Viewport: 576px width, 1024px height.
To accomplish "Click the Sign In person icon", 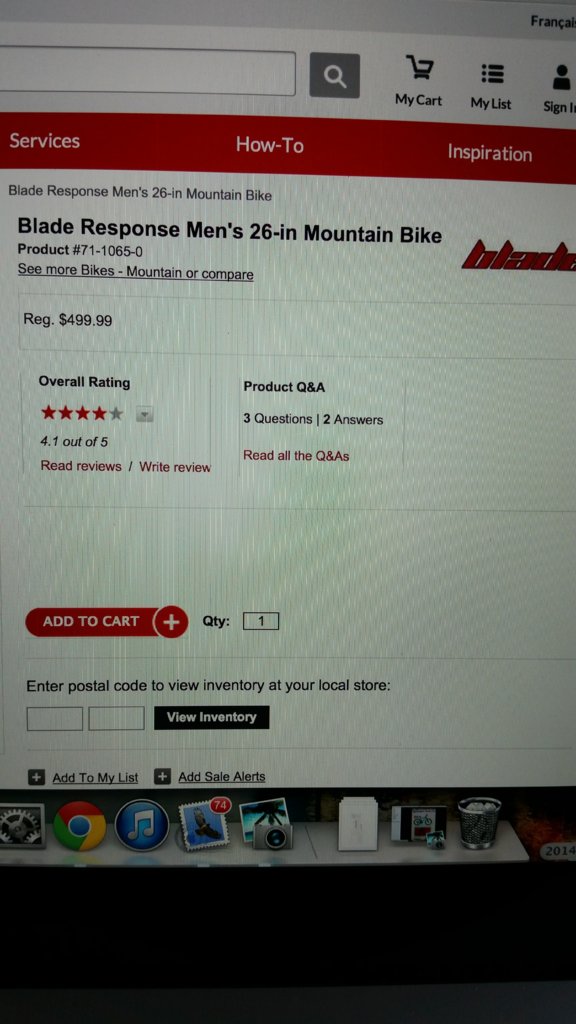I will point(561,77).
